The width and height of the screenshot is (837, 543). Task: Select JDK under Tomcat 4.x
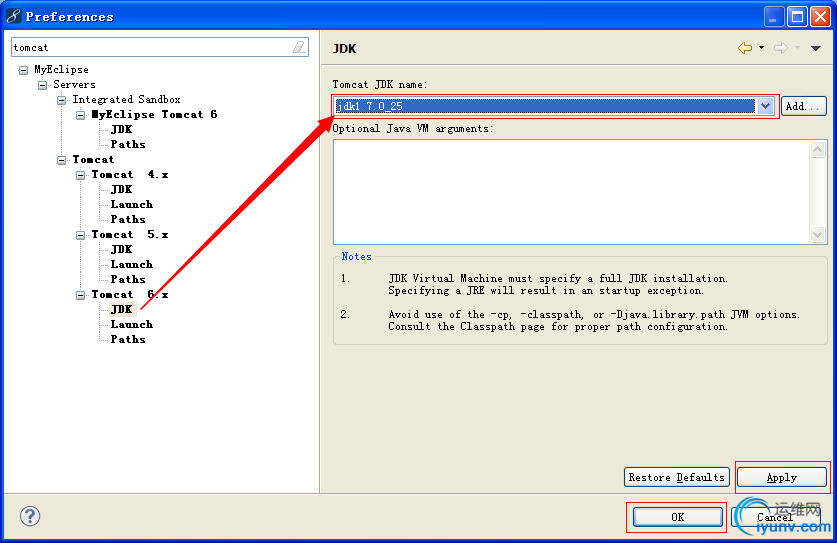point(122,189)
